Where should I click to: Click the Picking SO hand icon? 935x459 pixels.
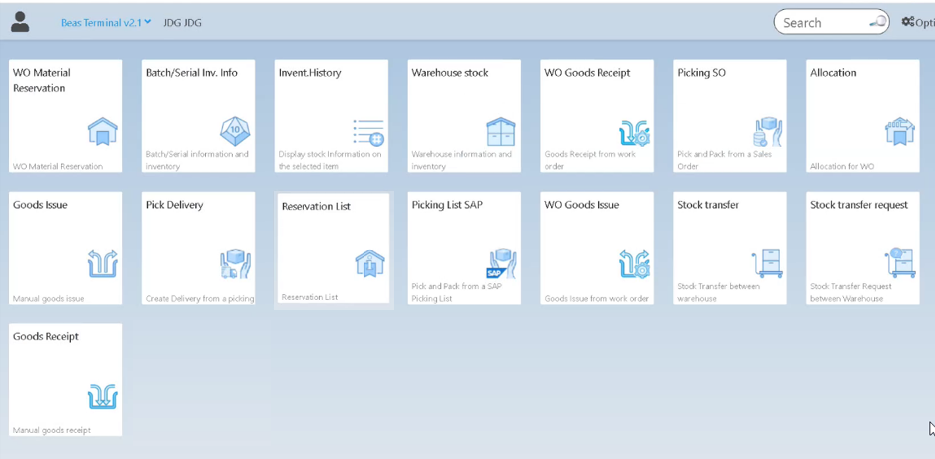[x=767, y=132]
